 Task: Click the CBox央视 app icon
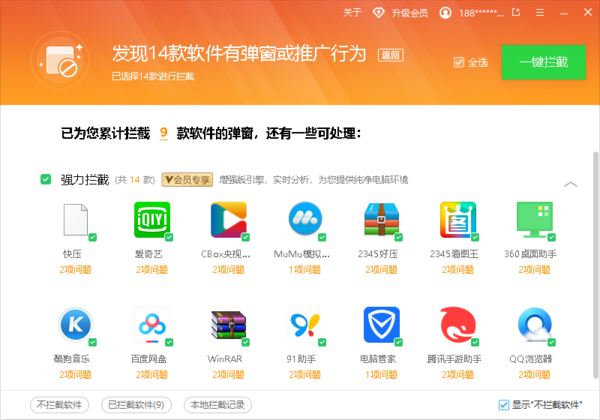228,220
